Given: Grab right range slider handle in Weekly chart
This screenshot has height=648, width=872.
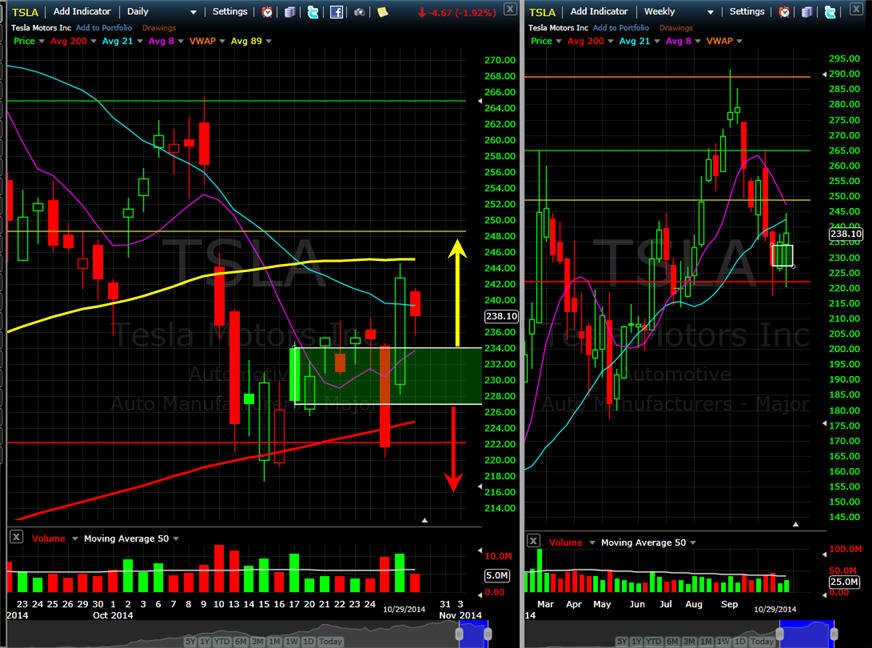Looking at the screenshot, I should (834, 634).
